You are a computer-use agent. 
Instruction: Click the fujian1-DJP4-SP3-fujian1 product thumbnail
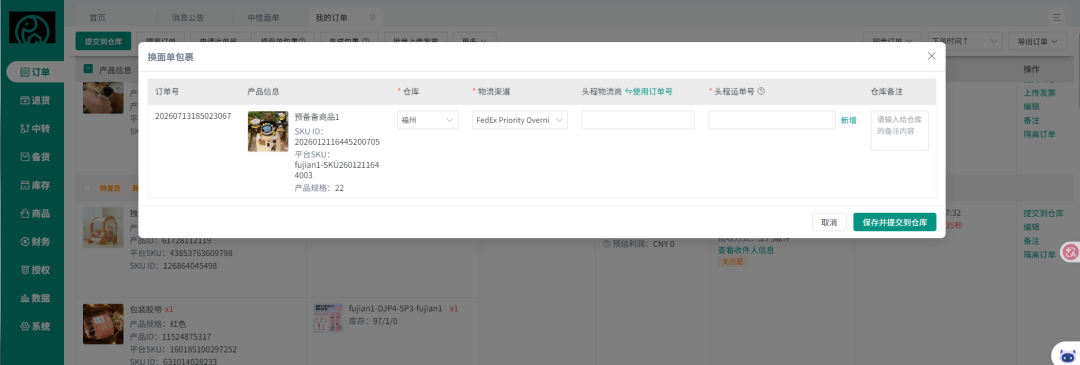coord(328,317)
